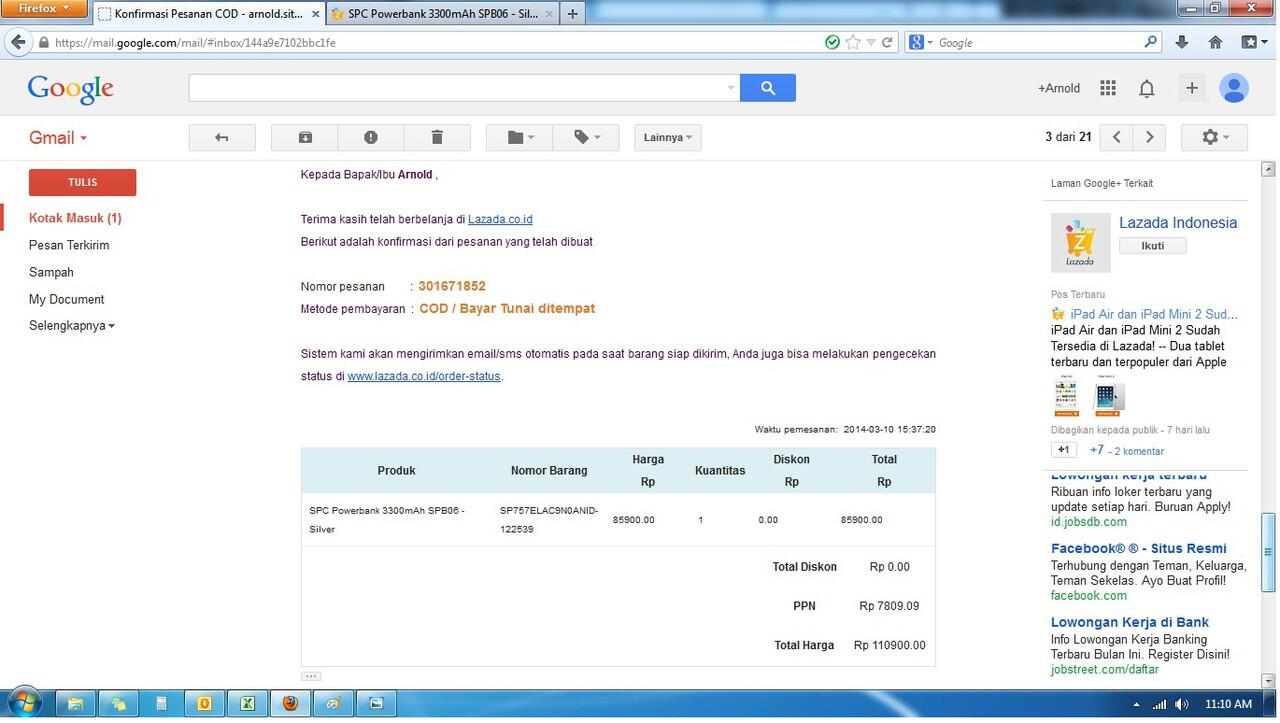Screen dimensions: 1280x723
Task: Return to inbox with back arrow button
Action: [x=222, y=137]
